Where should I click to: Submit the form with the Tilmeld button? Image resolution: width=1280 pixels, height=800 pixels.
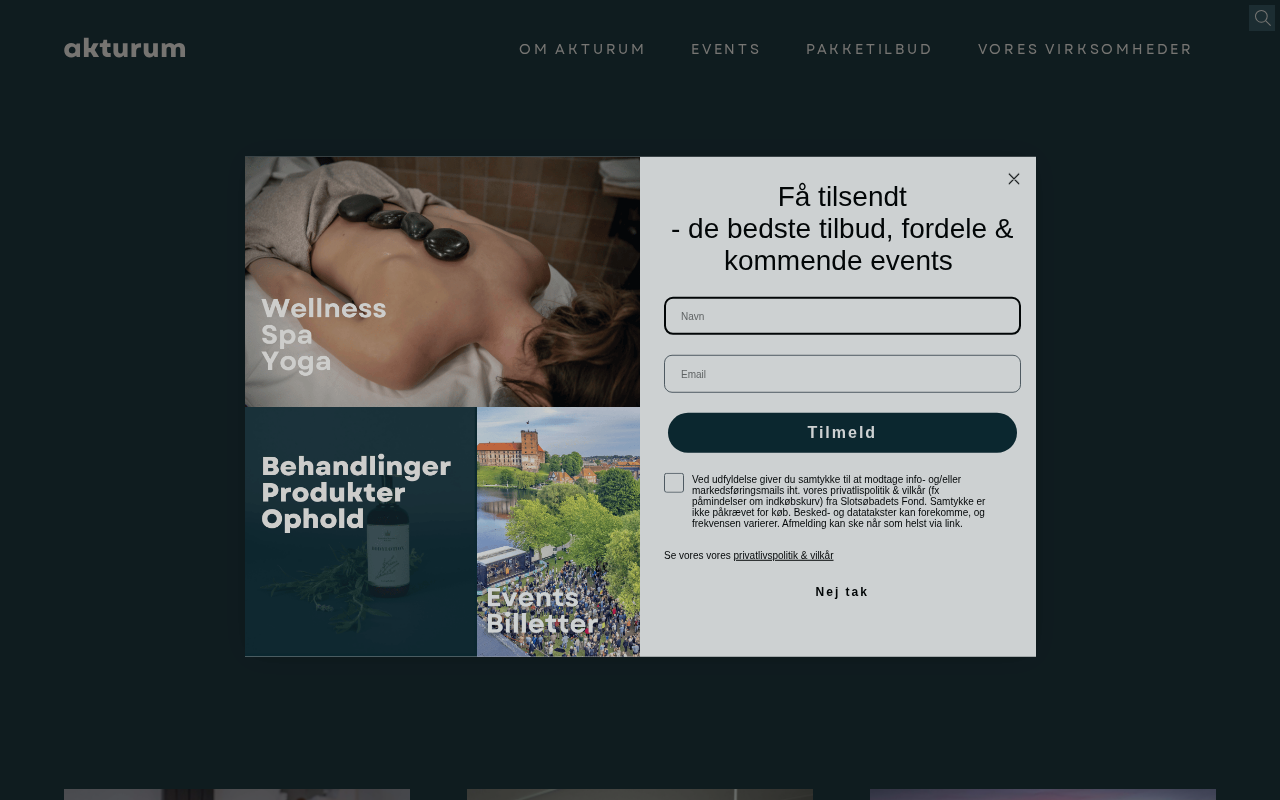tap(842, 433)
